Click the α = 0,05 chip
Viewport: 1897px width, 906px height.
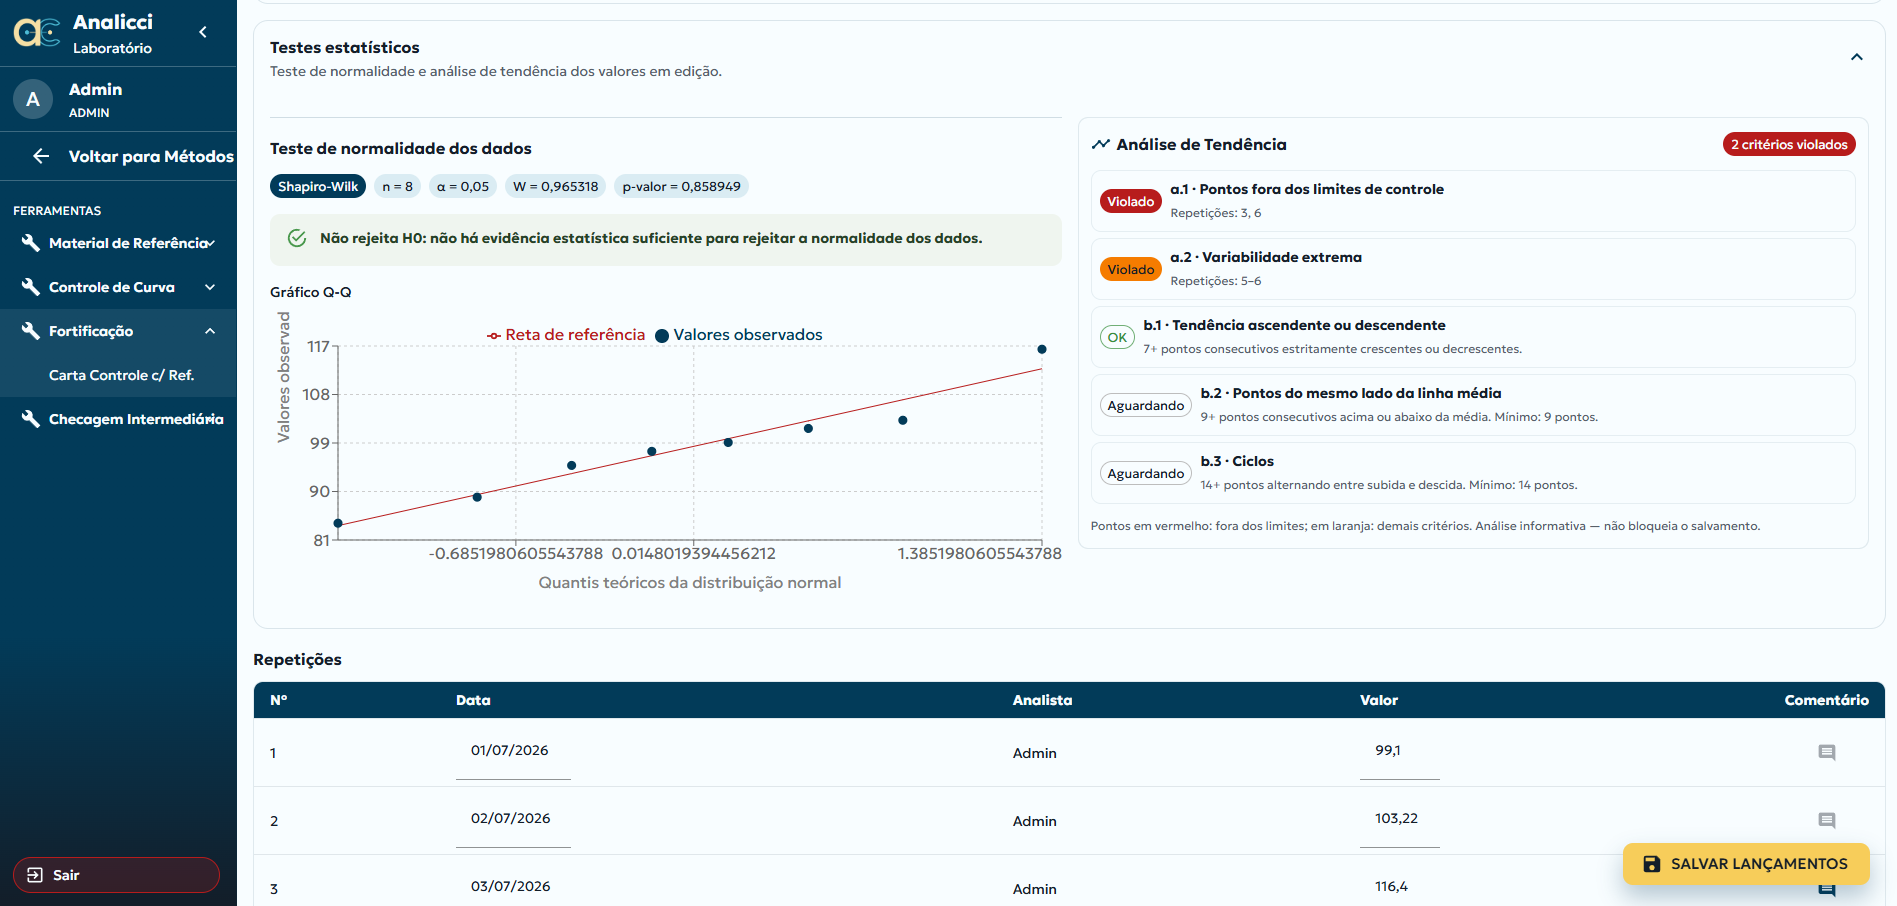tap(463, 186)
